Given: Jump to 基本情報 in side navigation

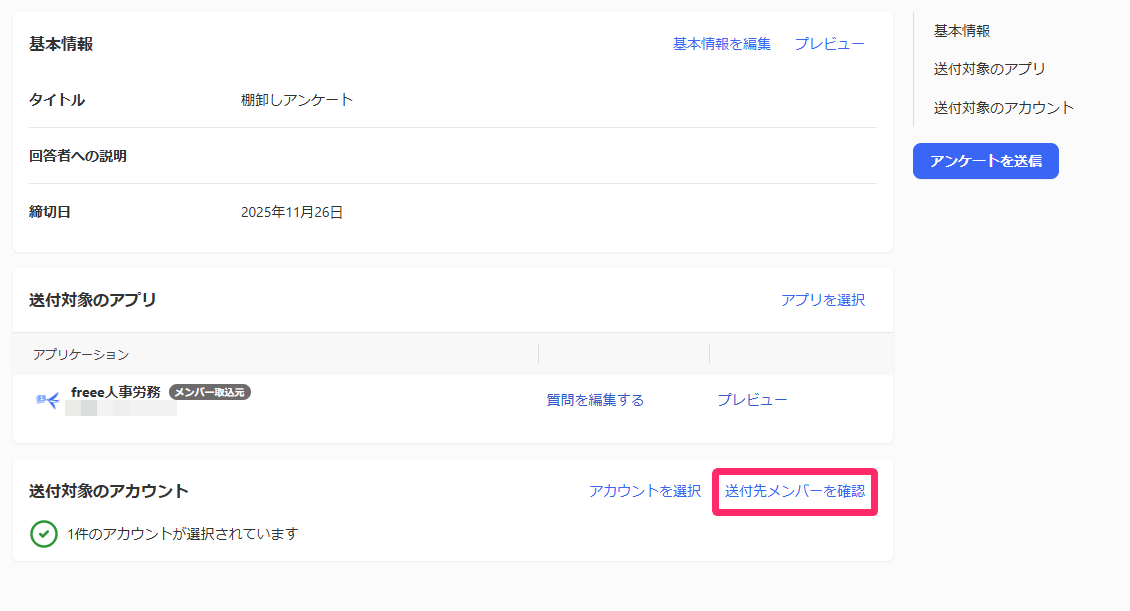Looking at the screenshot, I should (962, 31).
